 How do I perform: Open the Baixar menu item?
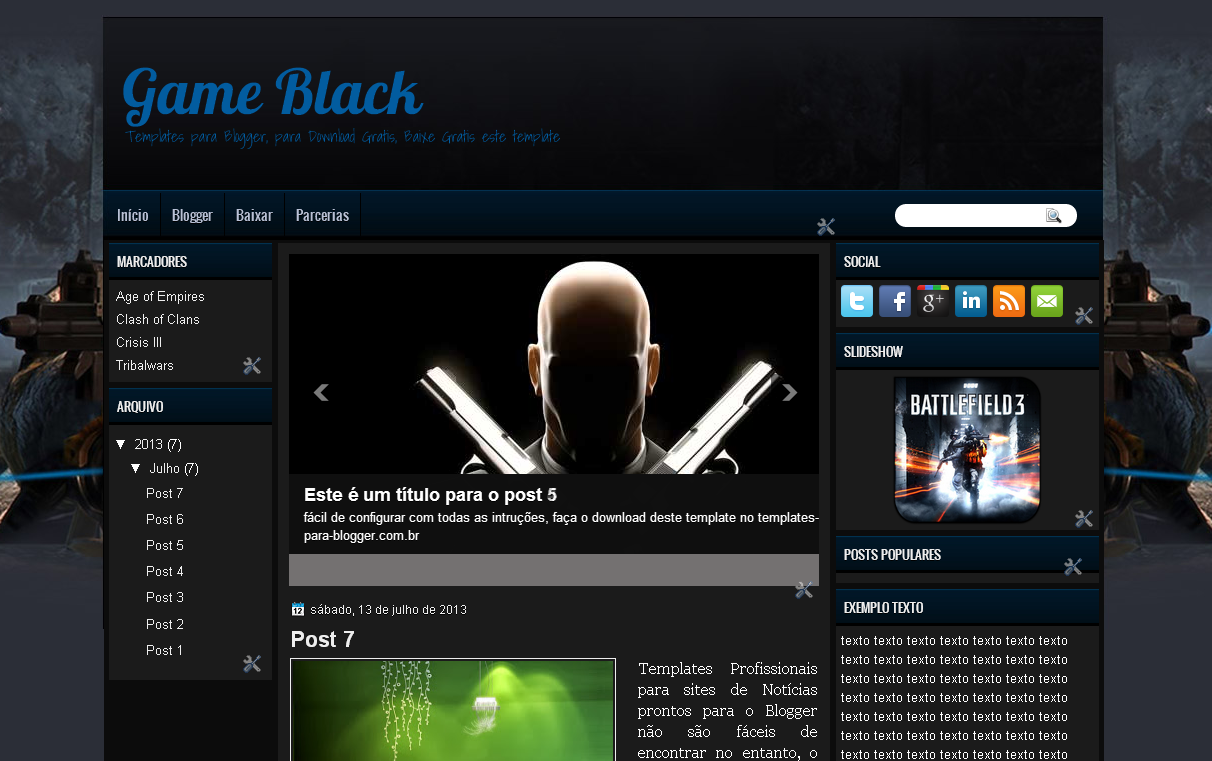254,215
